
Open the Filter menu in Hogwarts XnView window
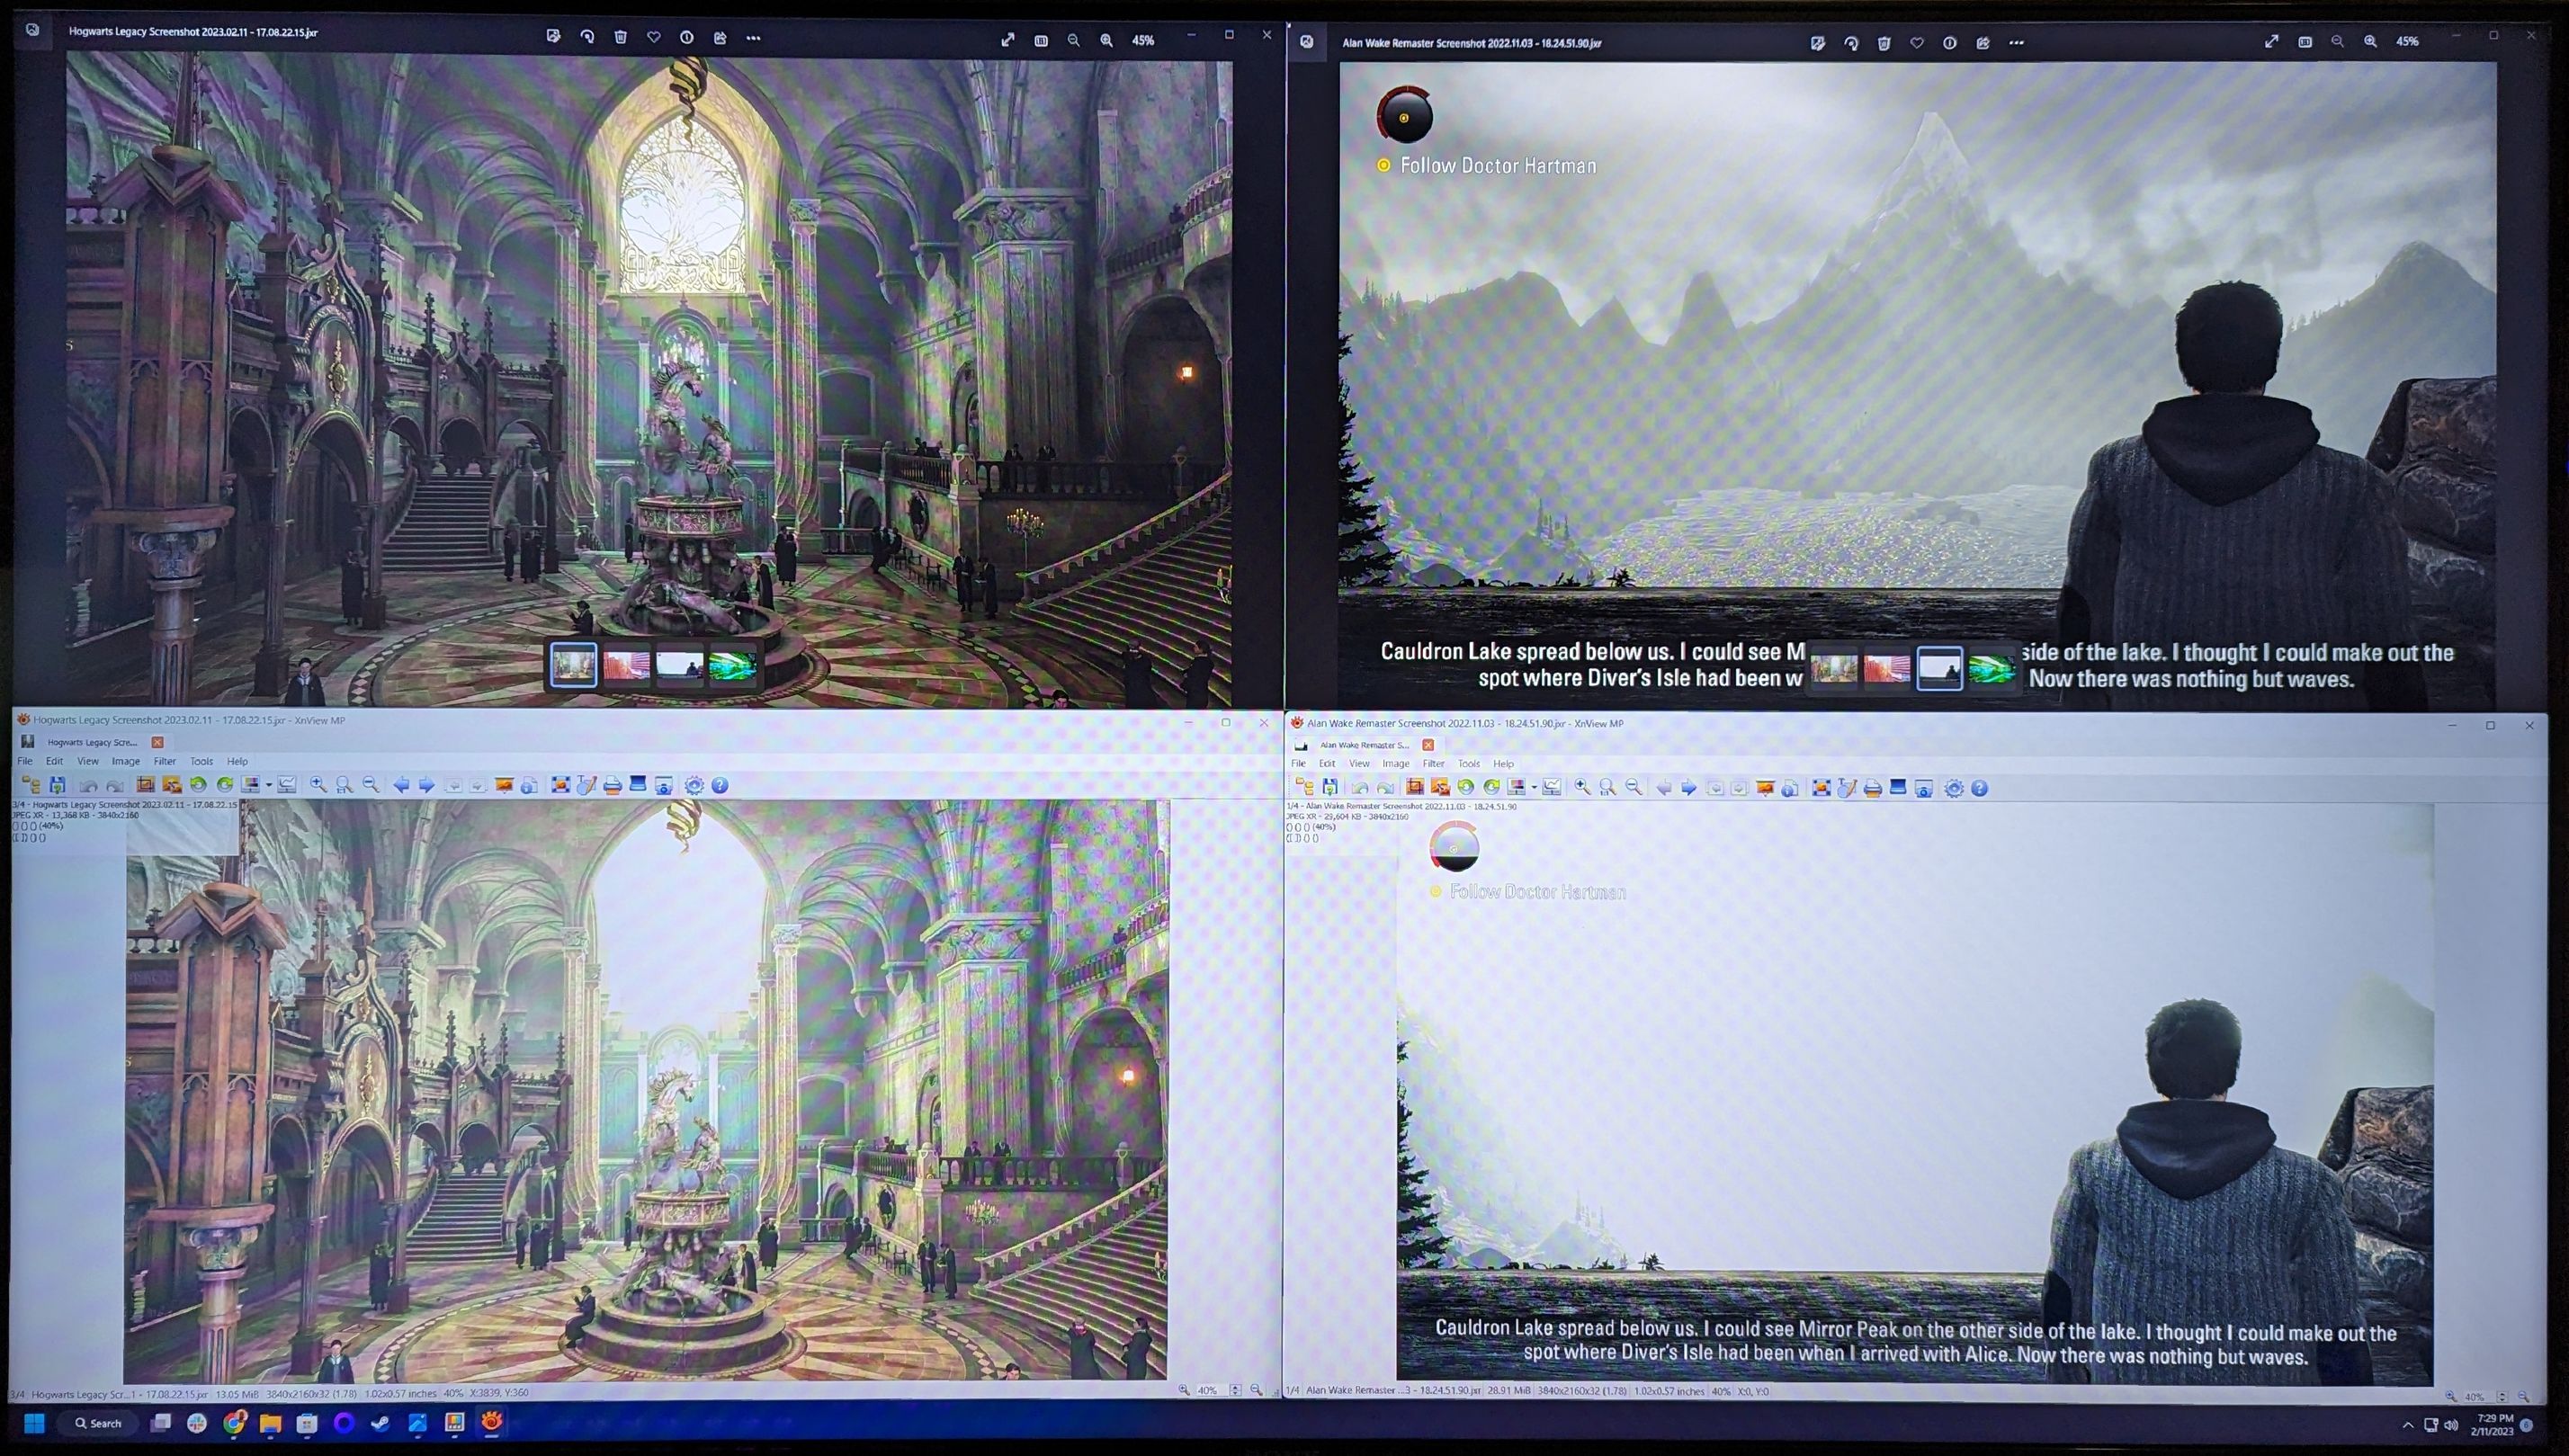click(x=164, y=761)
